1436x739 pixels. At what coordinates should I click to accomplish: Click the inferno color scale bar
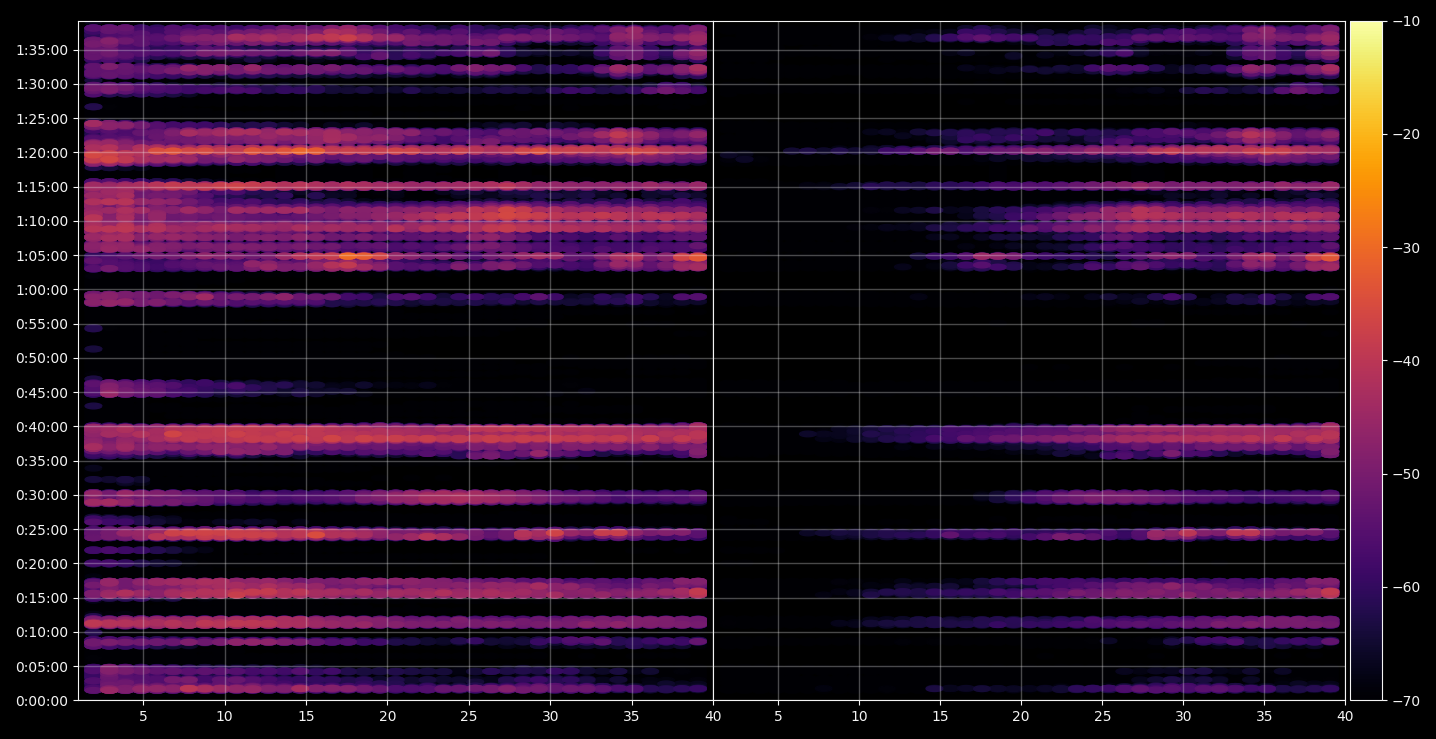[x=1366, y=361]
